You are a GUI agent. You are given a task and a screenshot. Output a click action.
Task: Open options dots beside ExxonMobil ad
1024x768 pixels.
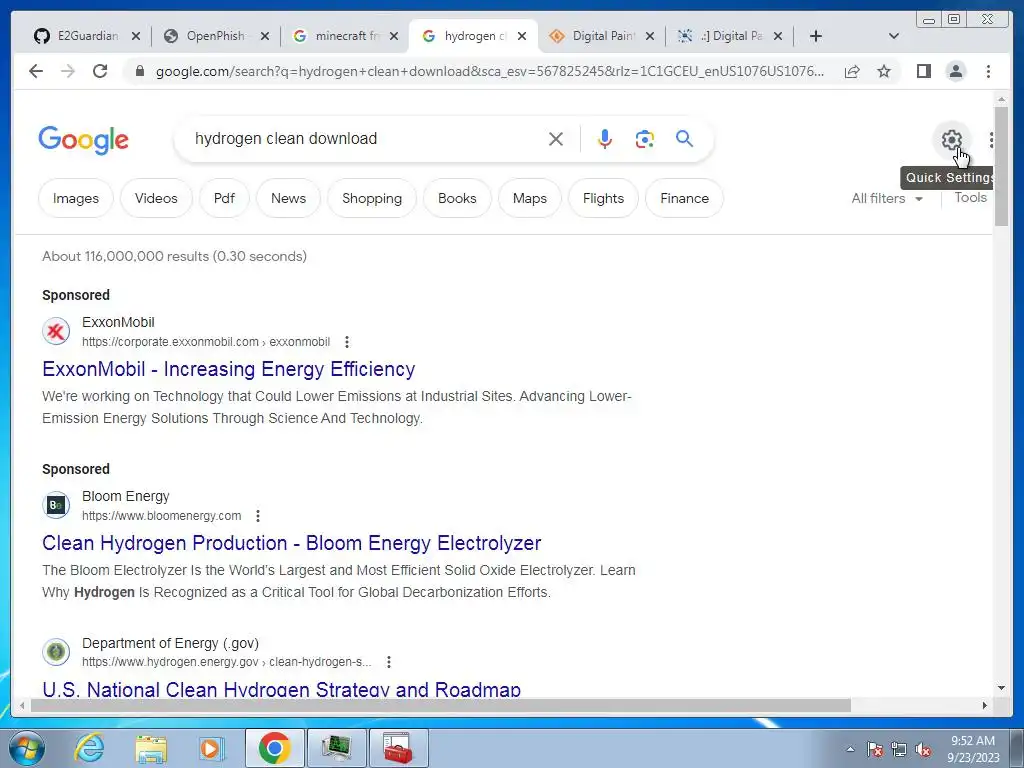(347, 342)
